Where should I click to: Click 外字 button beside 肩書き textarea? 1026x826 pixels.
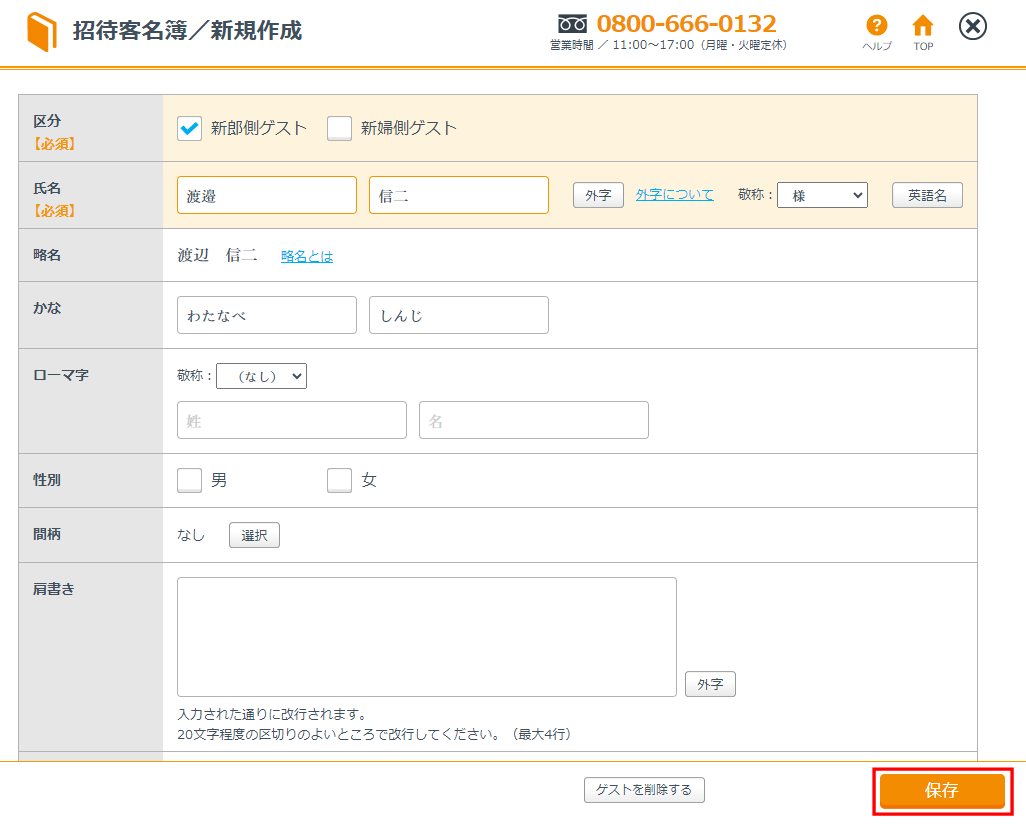(710, 684)
